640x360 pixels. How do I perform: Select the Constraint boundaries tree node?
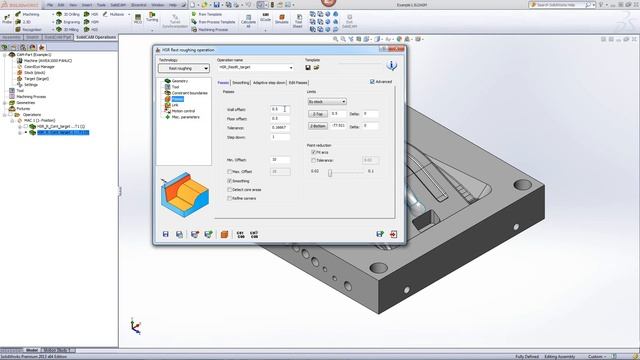click(x=189, y=93)
